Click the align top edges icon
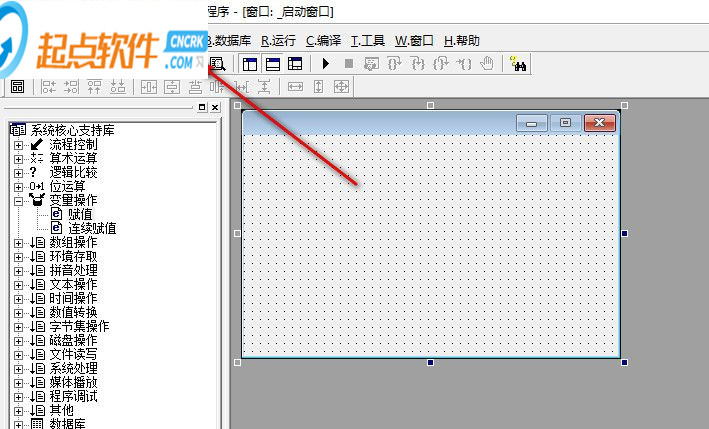Viewport: 709px width, 429px height. pos(95,86)
